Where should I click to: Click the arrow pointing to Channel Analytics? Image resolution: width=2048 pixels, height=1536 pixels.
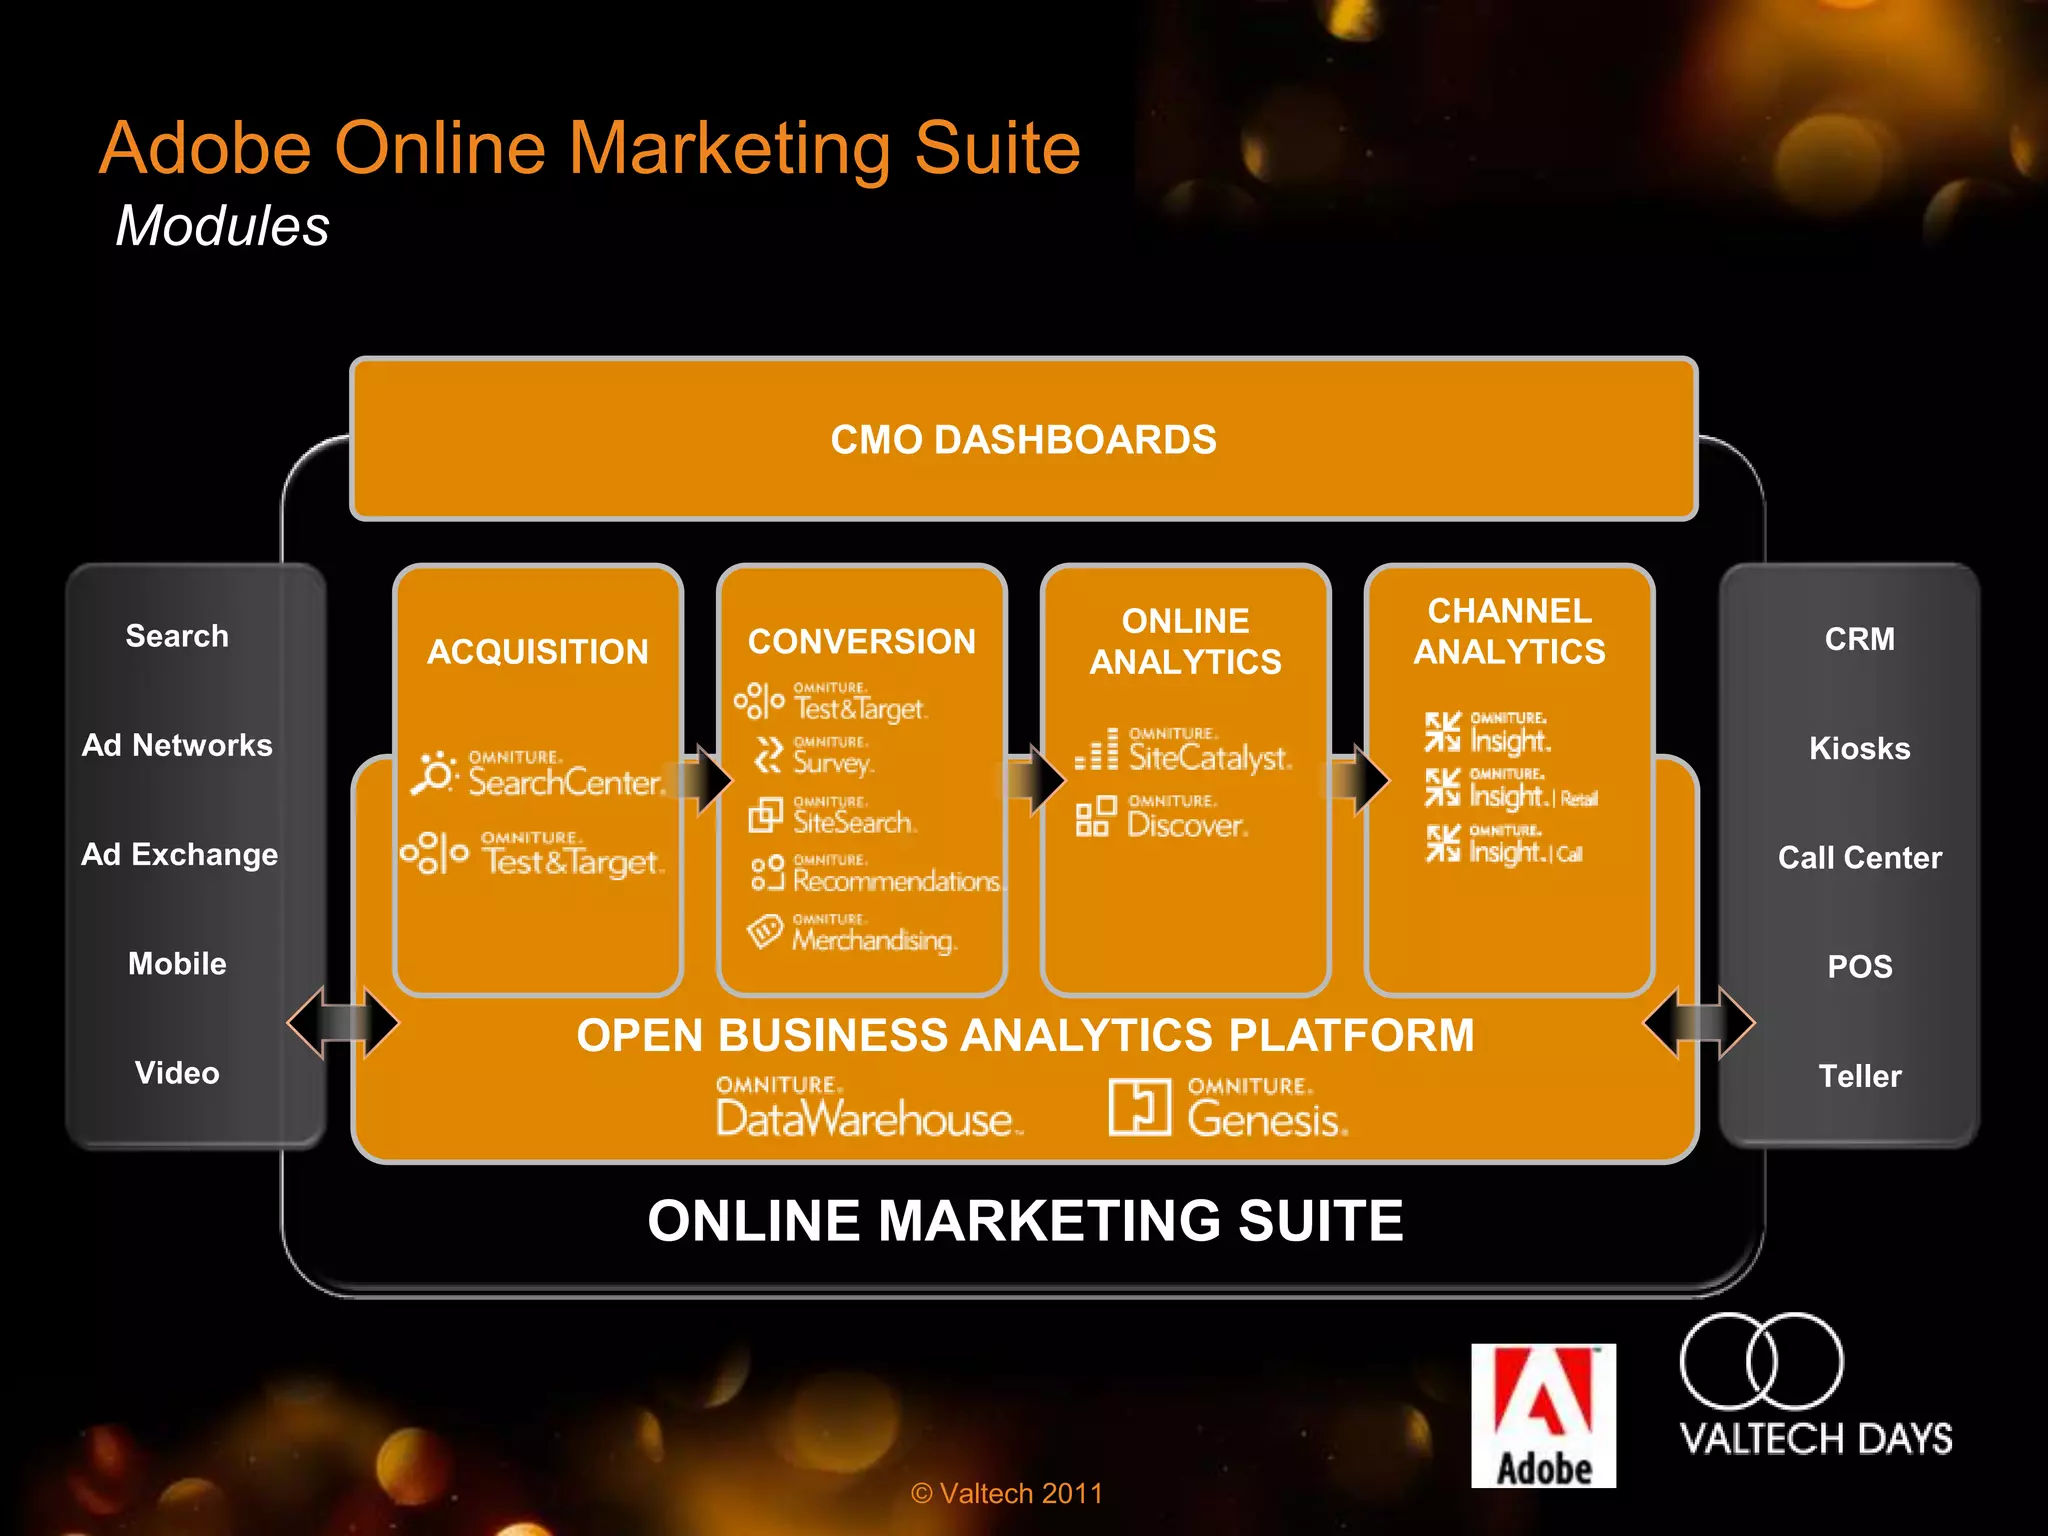point(1358,779)
